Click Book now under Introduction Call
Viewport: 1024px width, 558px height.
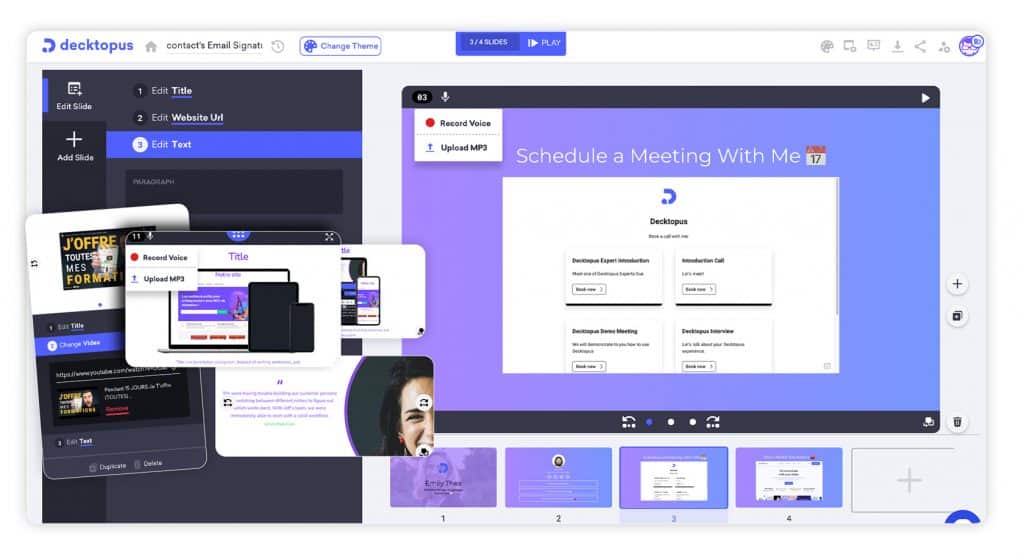tap(698, 289)
